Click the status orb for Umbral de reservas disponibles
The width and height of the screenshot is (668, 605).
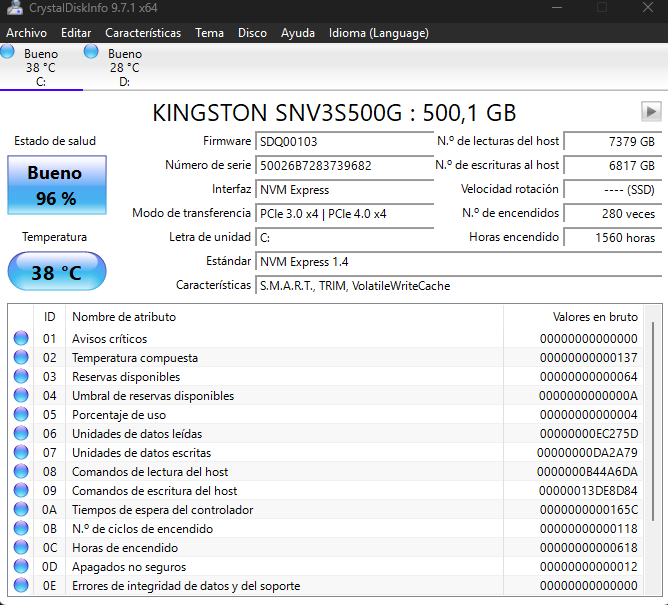[x=21, y=395]
